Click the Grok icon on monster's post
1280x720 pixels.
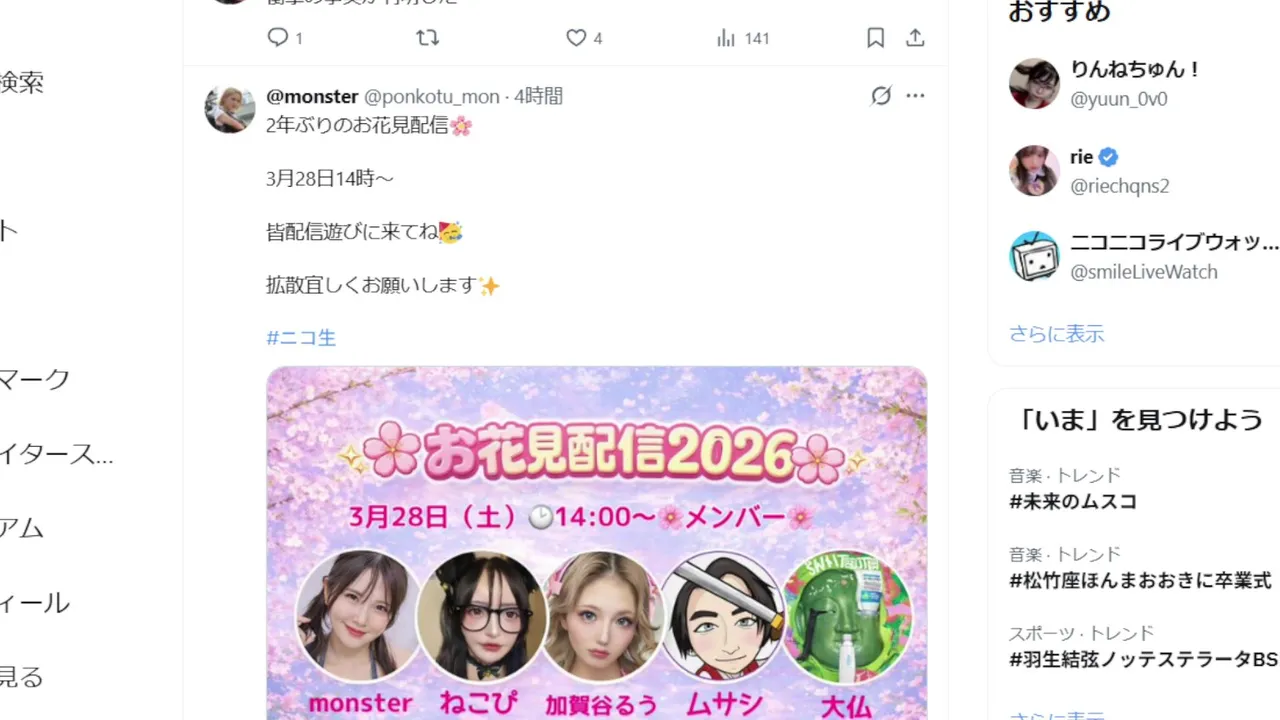(881, 96)
